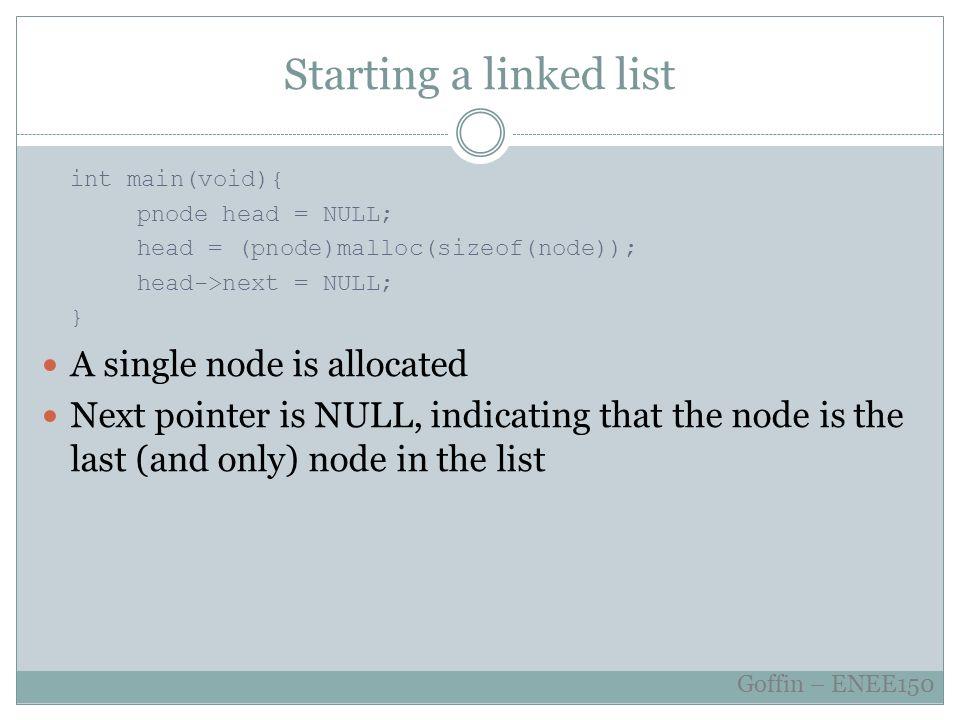Click the malloc(sizeof(node)) code line
The height and width of the screenshot is (720, 960).
click(386, 249)
